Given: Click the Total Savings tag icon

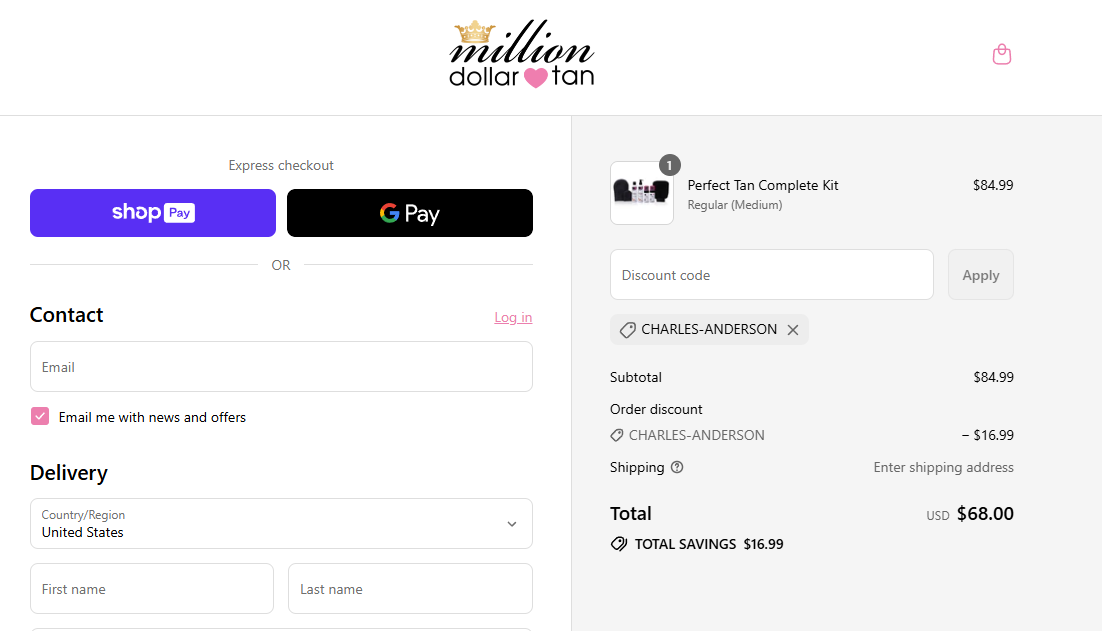Looking at the screenshot, I should pyautogui.click(x=618, y=544).
